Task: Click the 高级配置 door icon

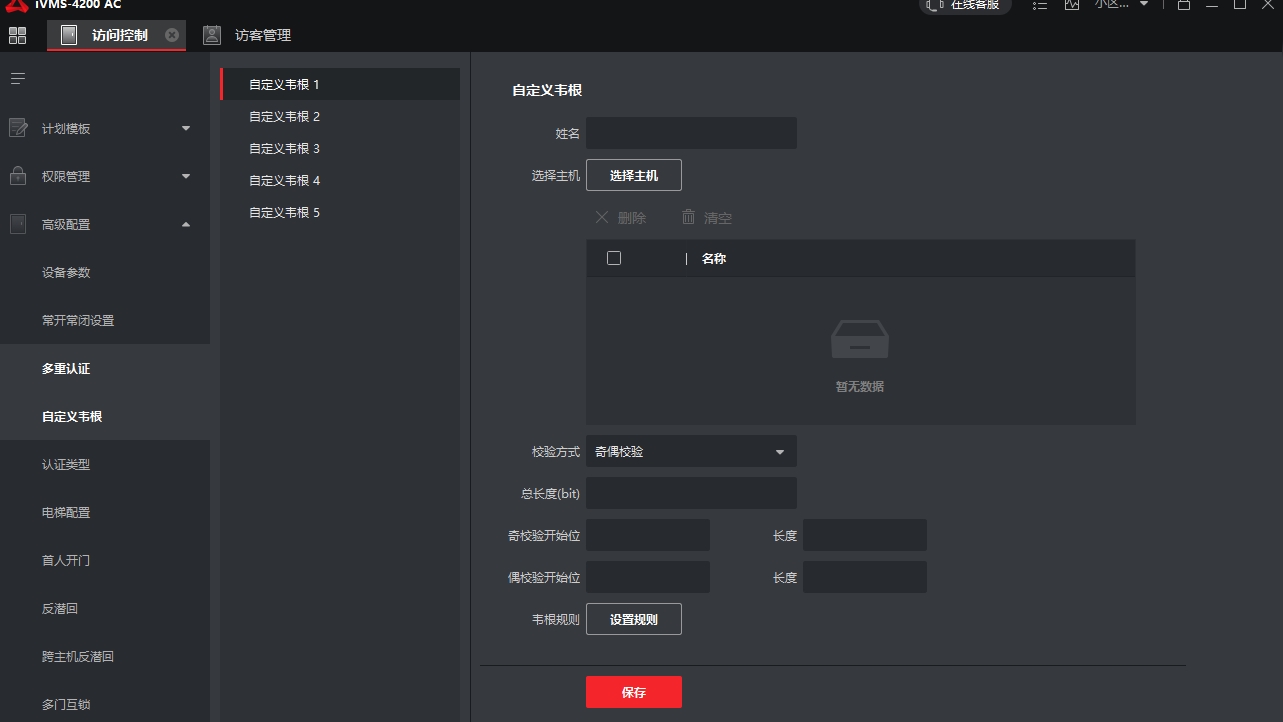Action: coord(18,224)
